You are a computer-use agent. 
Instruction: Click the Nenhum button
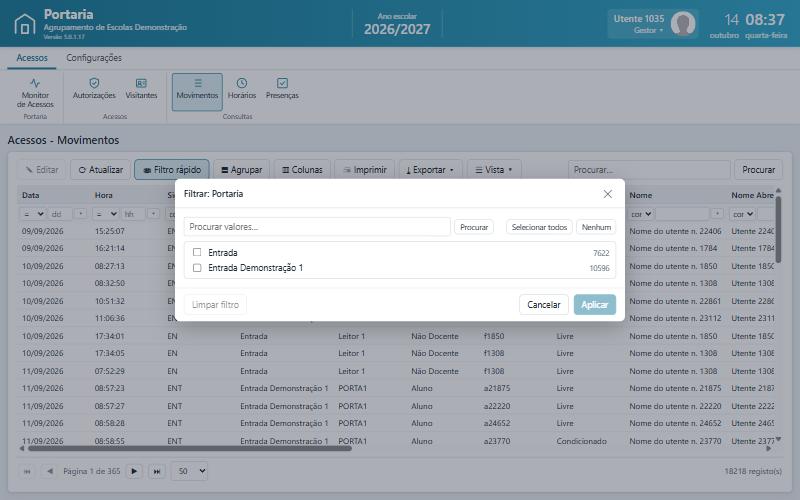[596, 227]
